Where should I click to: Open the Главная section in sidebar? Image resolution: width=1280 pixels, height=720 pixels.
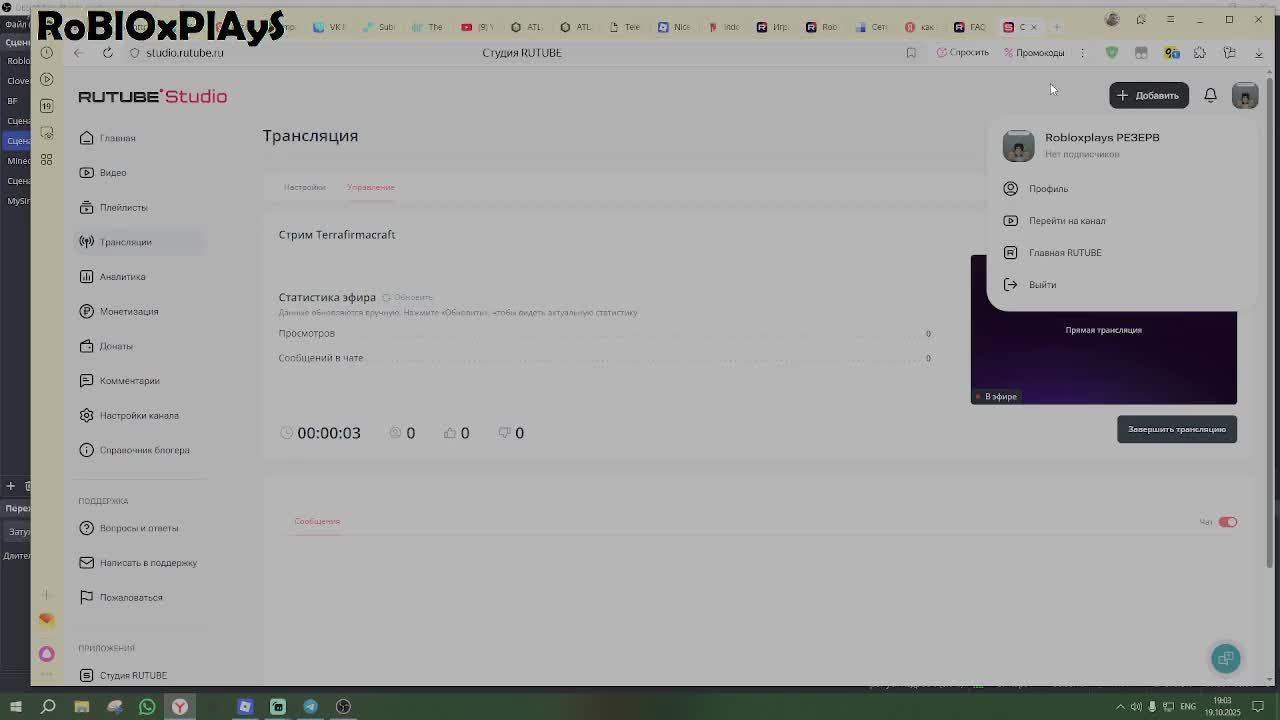click(x=108, y=138)
